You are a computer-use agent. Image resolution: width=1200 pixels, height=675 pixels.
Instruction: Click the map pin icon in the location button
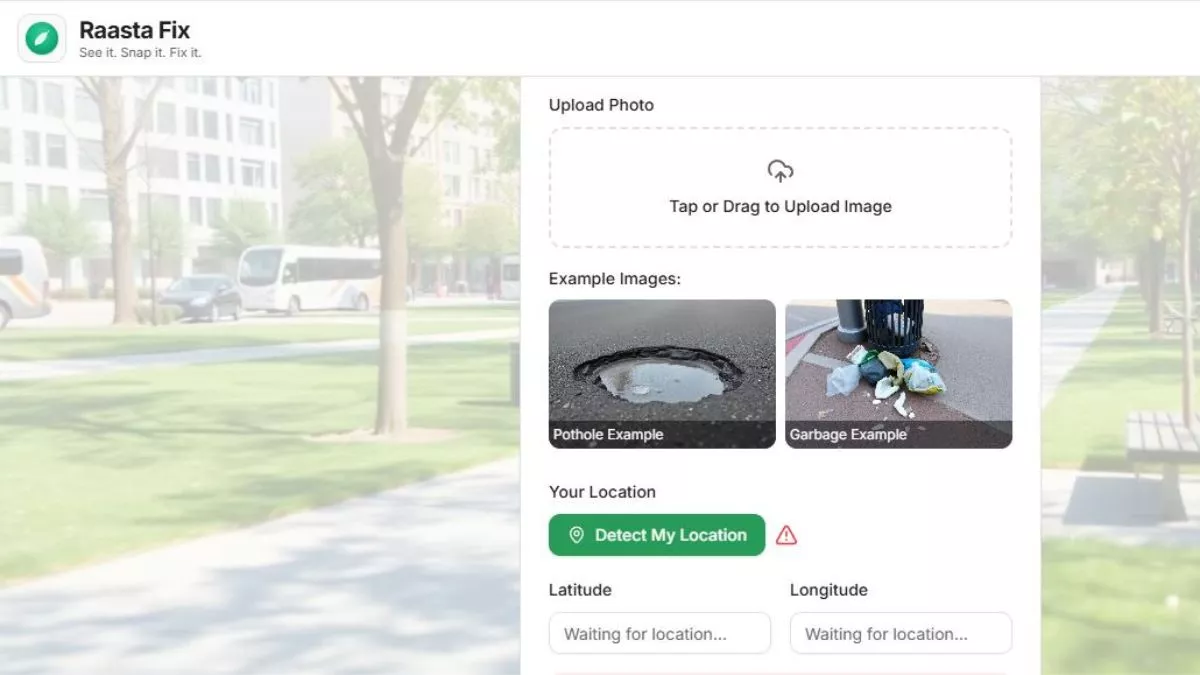(x=576, y=536)
